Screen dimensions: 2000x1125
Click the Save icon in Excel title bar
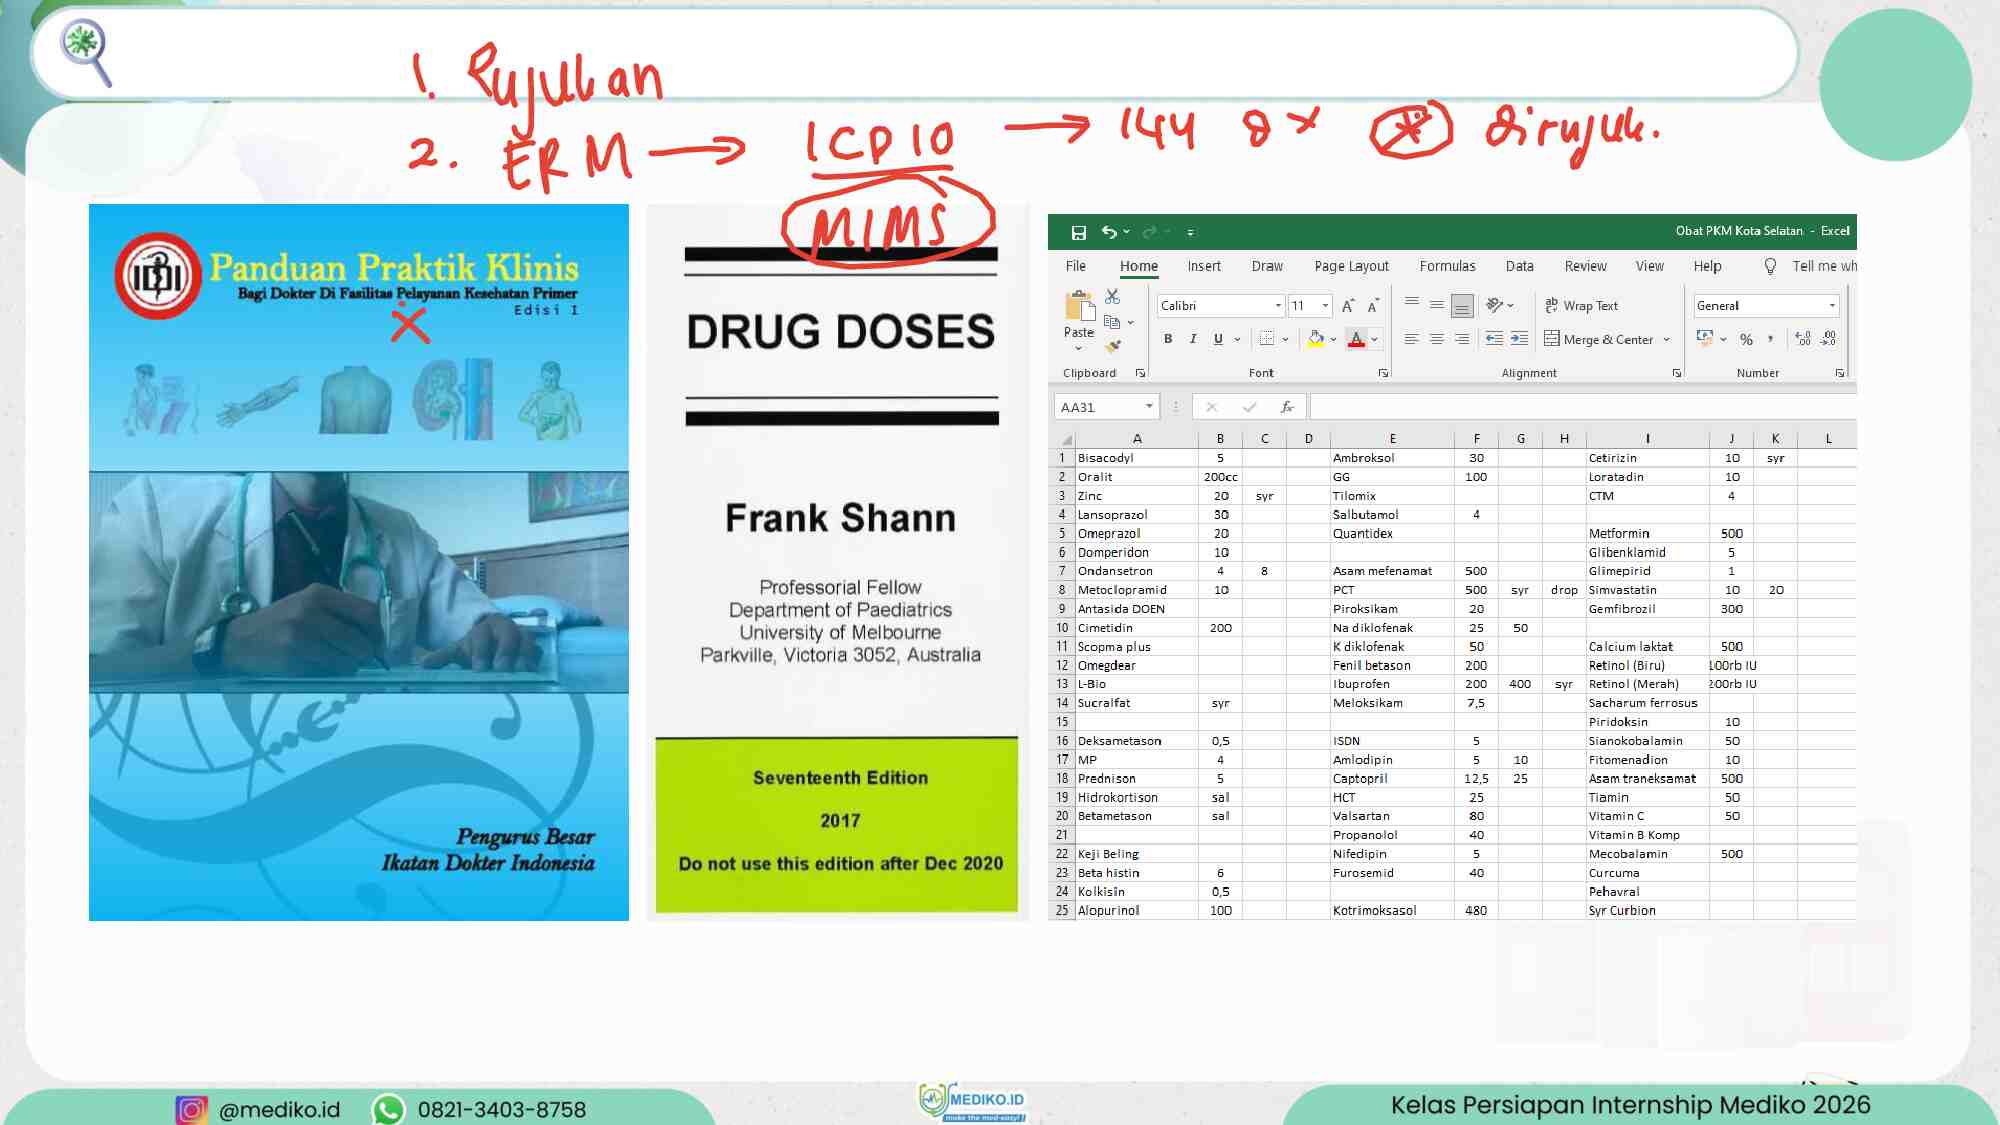coord(1078,232)
